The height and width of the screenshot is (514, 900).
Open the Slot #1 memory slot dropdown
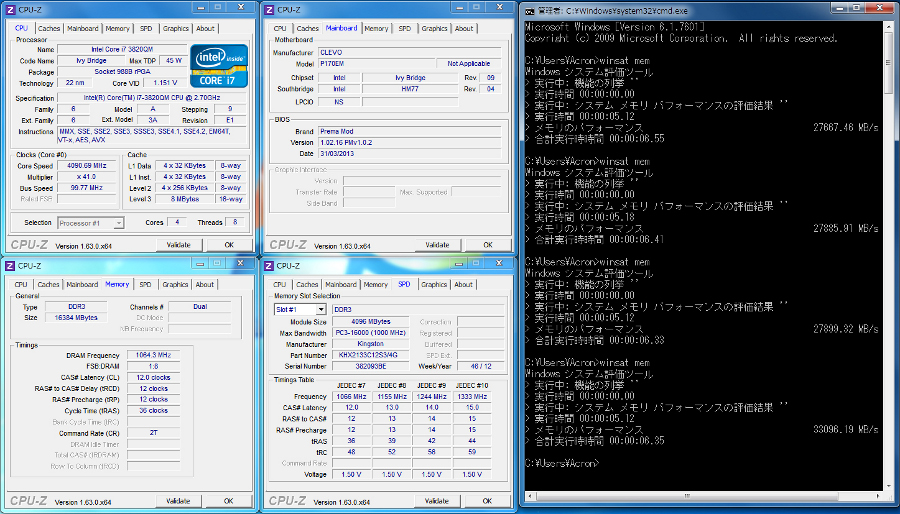click(x=300, y=309)
